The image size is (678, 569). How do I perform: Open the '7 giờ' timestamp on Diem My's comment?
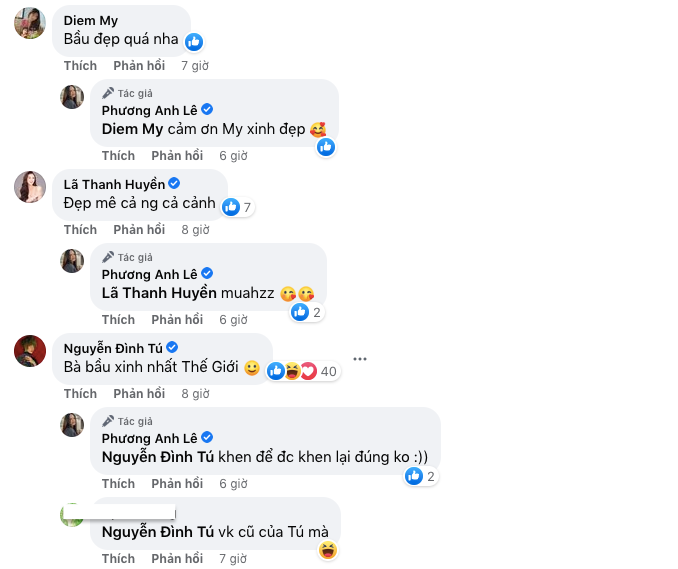(194, 66)
